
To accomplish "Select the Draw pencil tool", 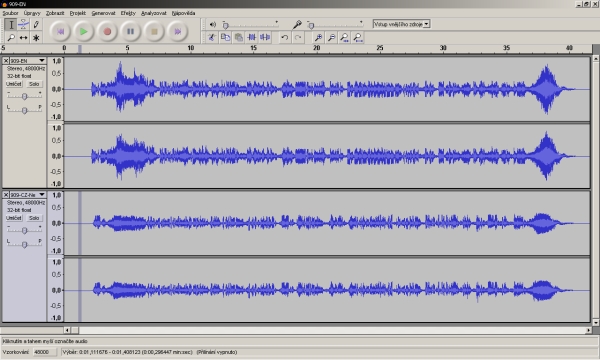I will point(36,24).
